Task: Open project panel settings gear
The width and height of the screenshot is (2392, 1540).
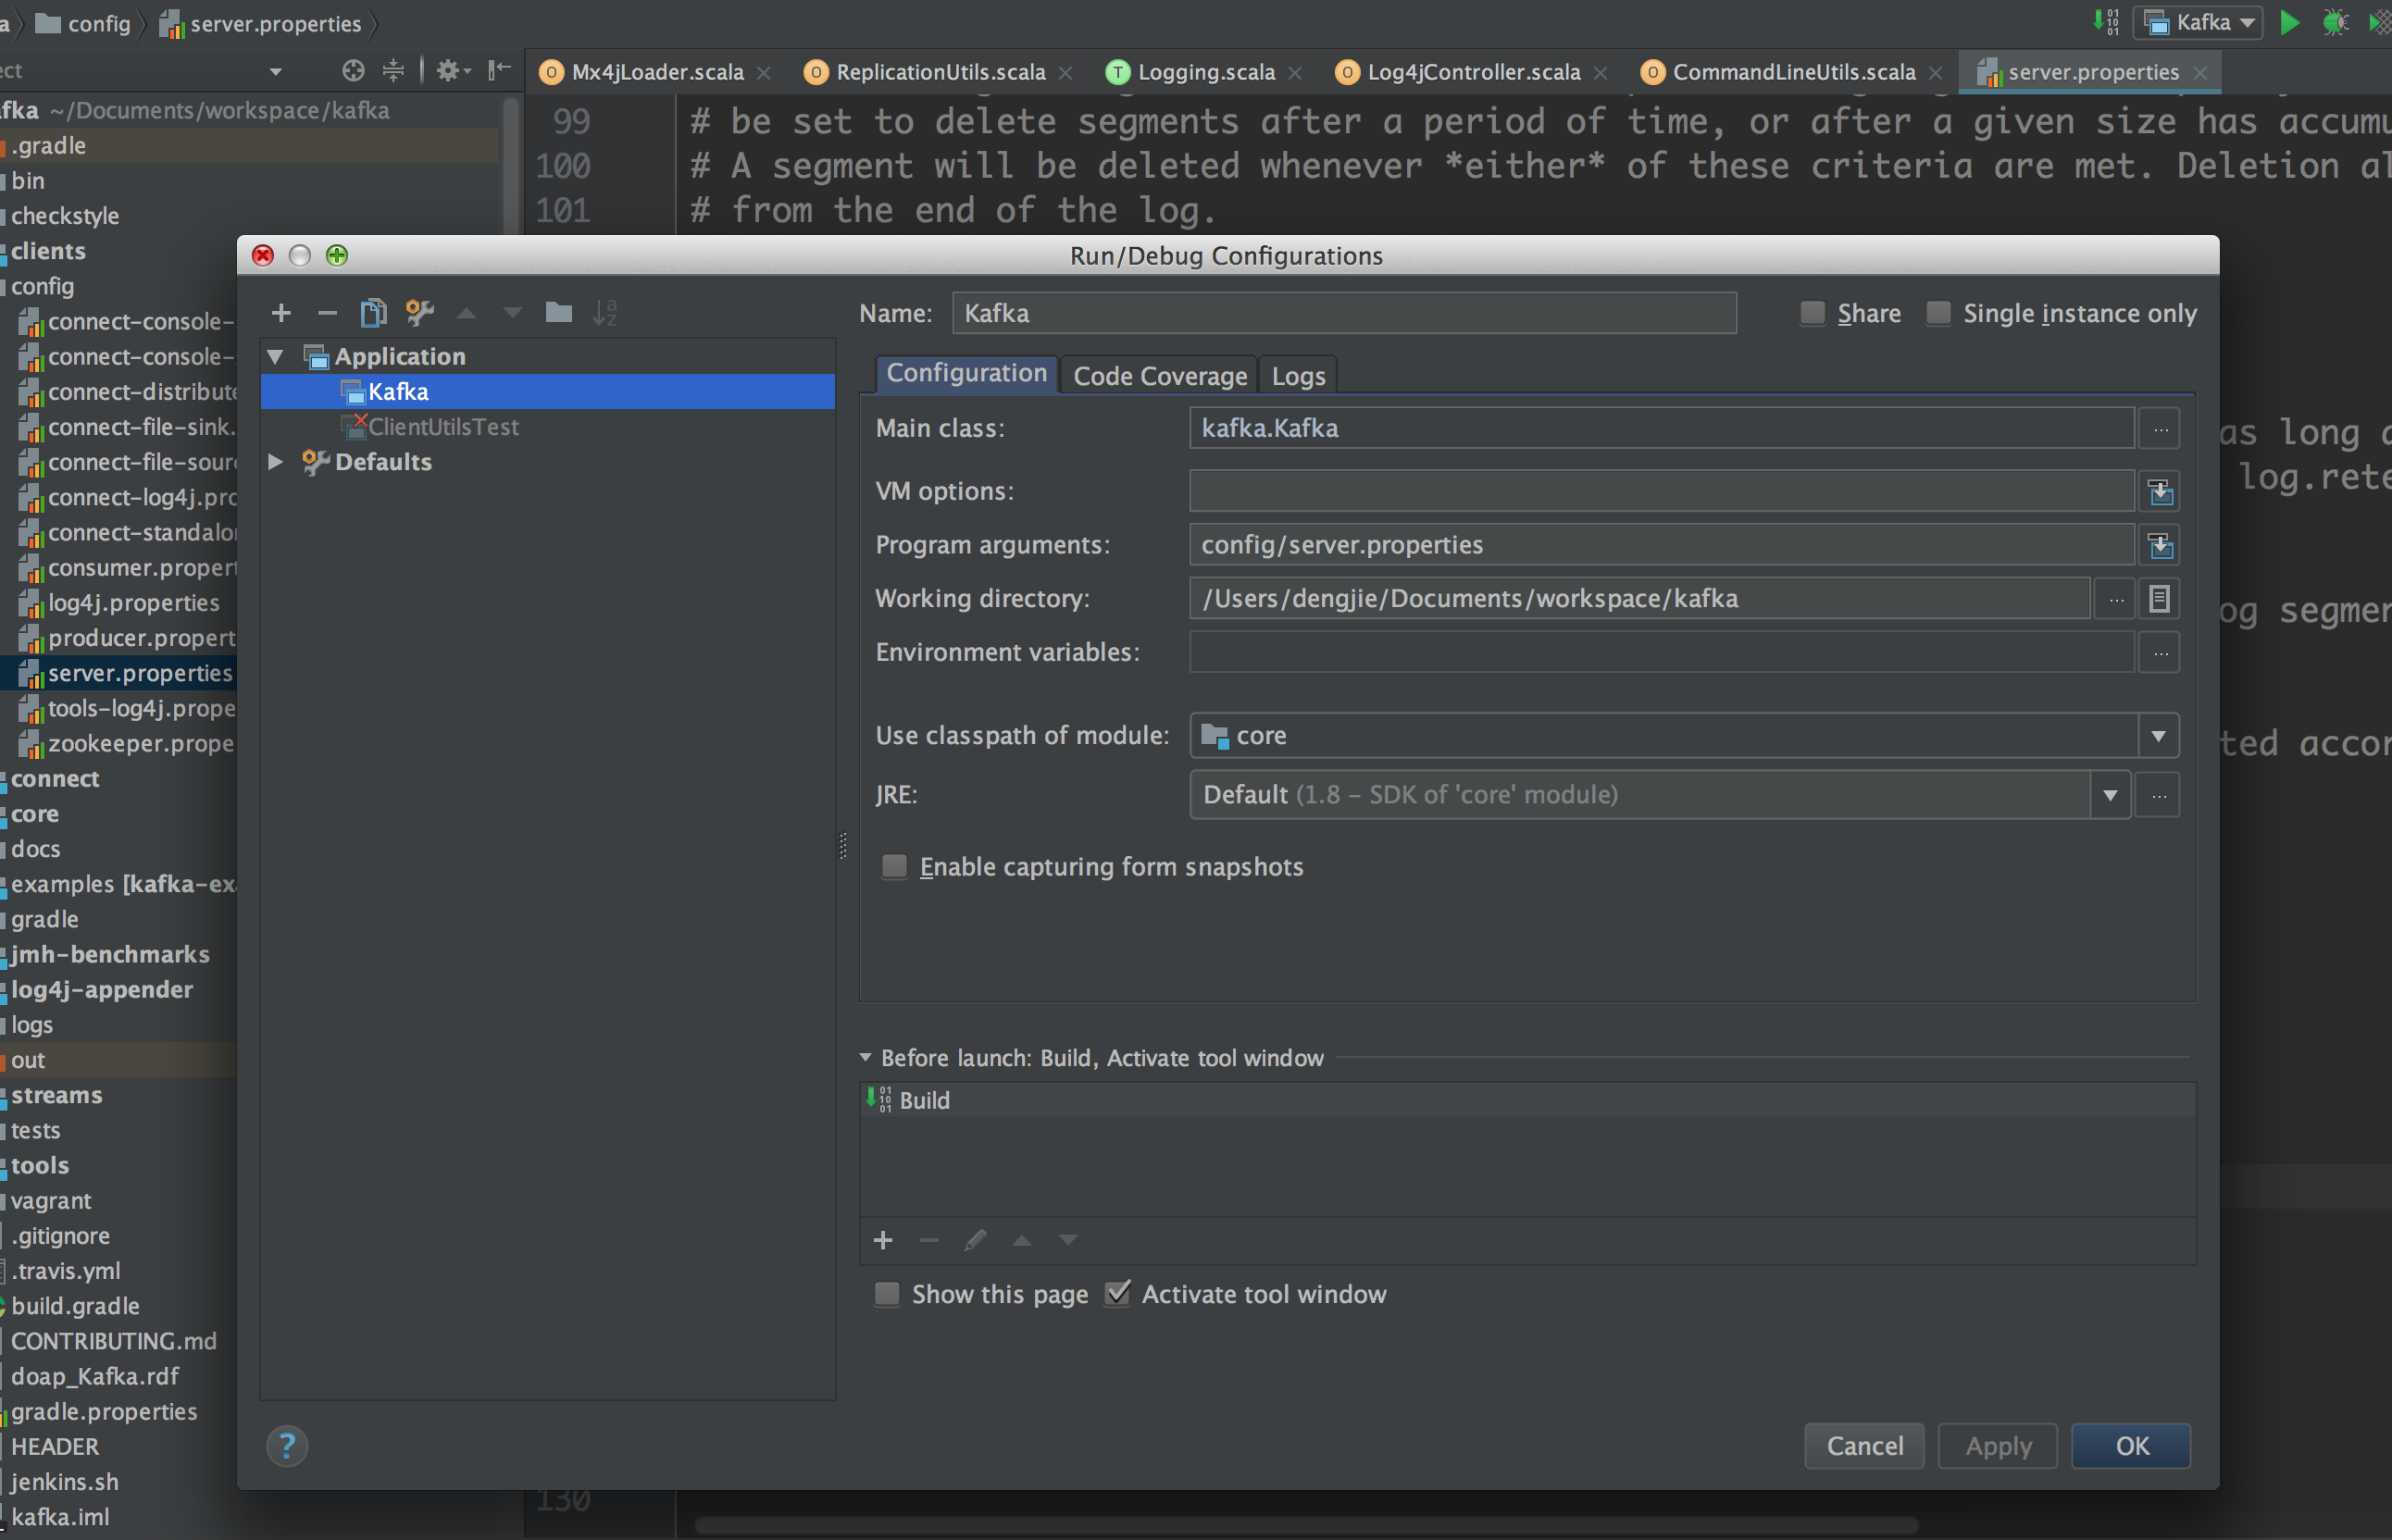Action: 451,70
